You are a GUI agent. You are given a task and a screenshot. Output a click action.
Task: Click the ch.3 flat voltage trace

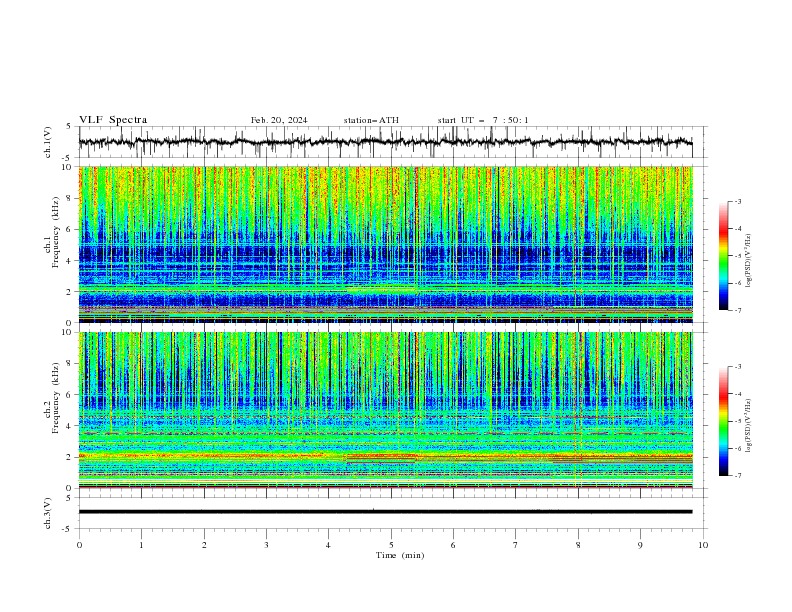pos(385,512)
